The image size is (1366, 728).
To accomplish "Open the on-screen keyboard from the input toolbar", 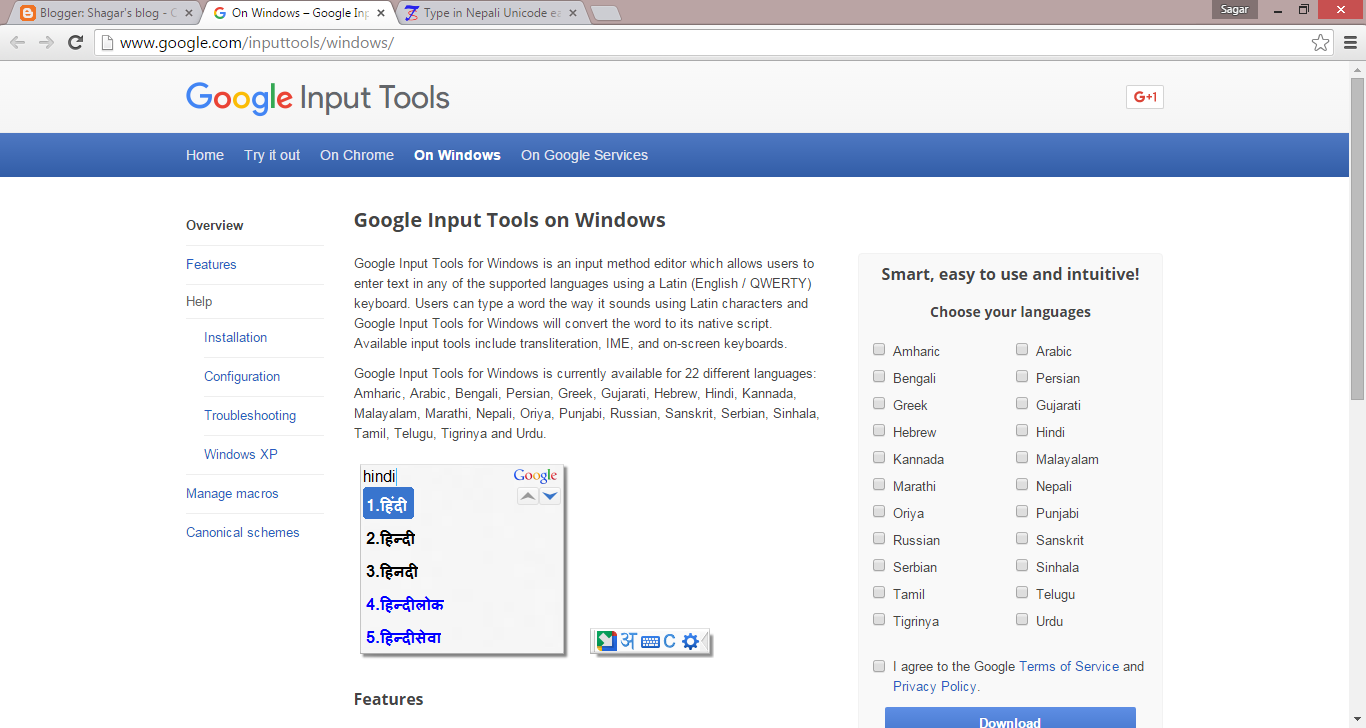I will 649,641.
